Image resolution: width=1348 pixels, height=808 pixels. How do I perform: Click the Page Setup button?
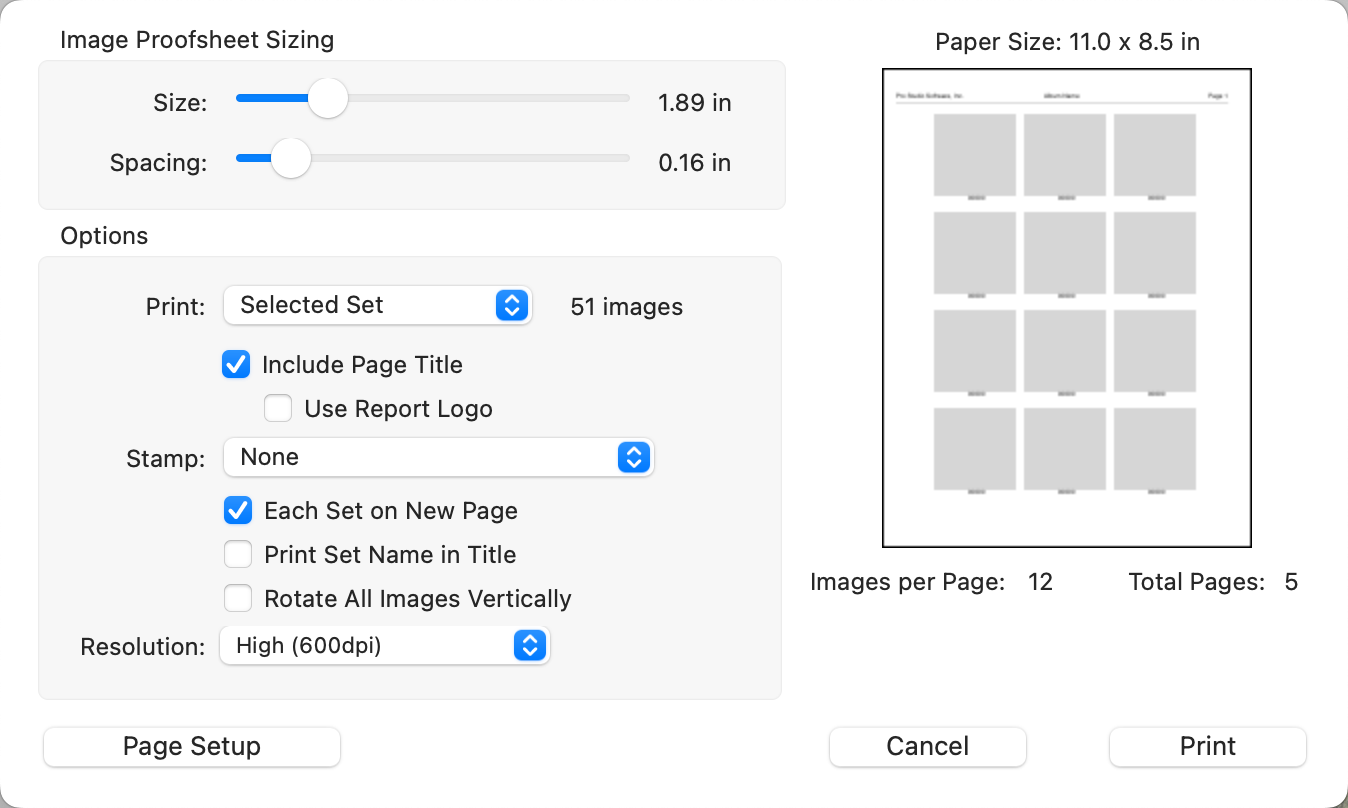(x=192, y=747)
